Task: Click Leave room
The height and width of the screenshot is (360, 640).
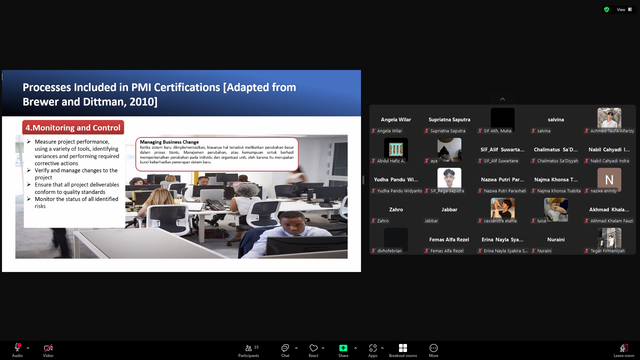Action: (x=624, y=350)
